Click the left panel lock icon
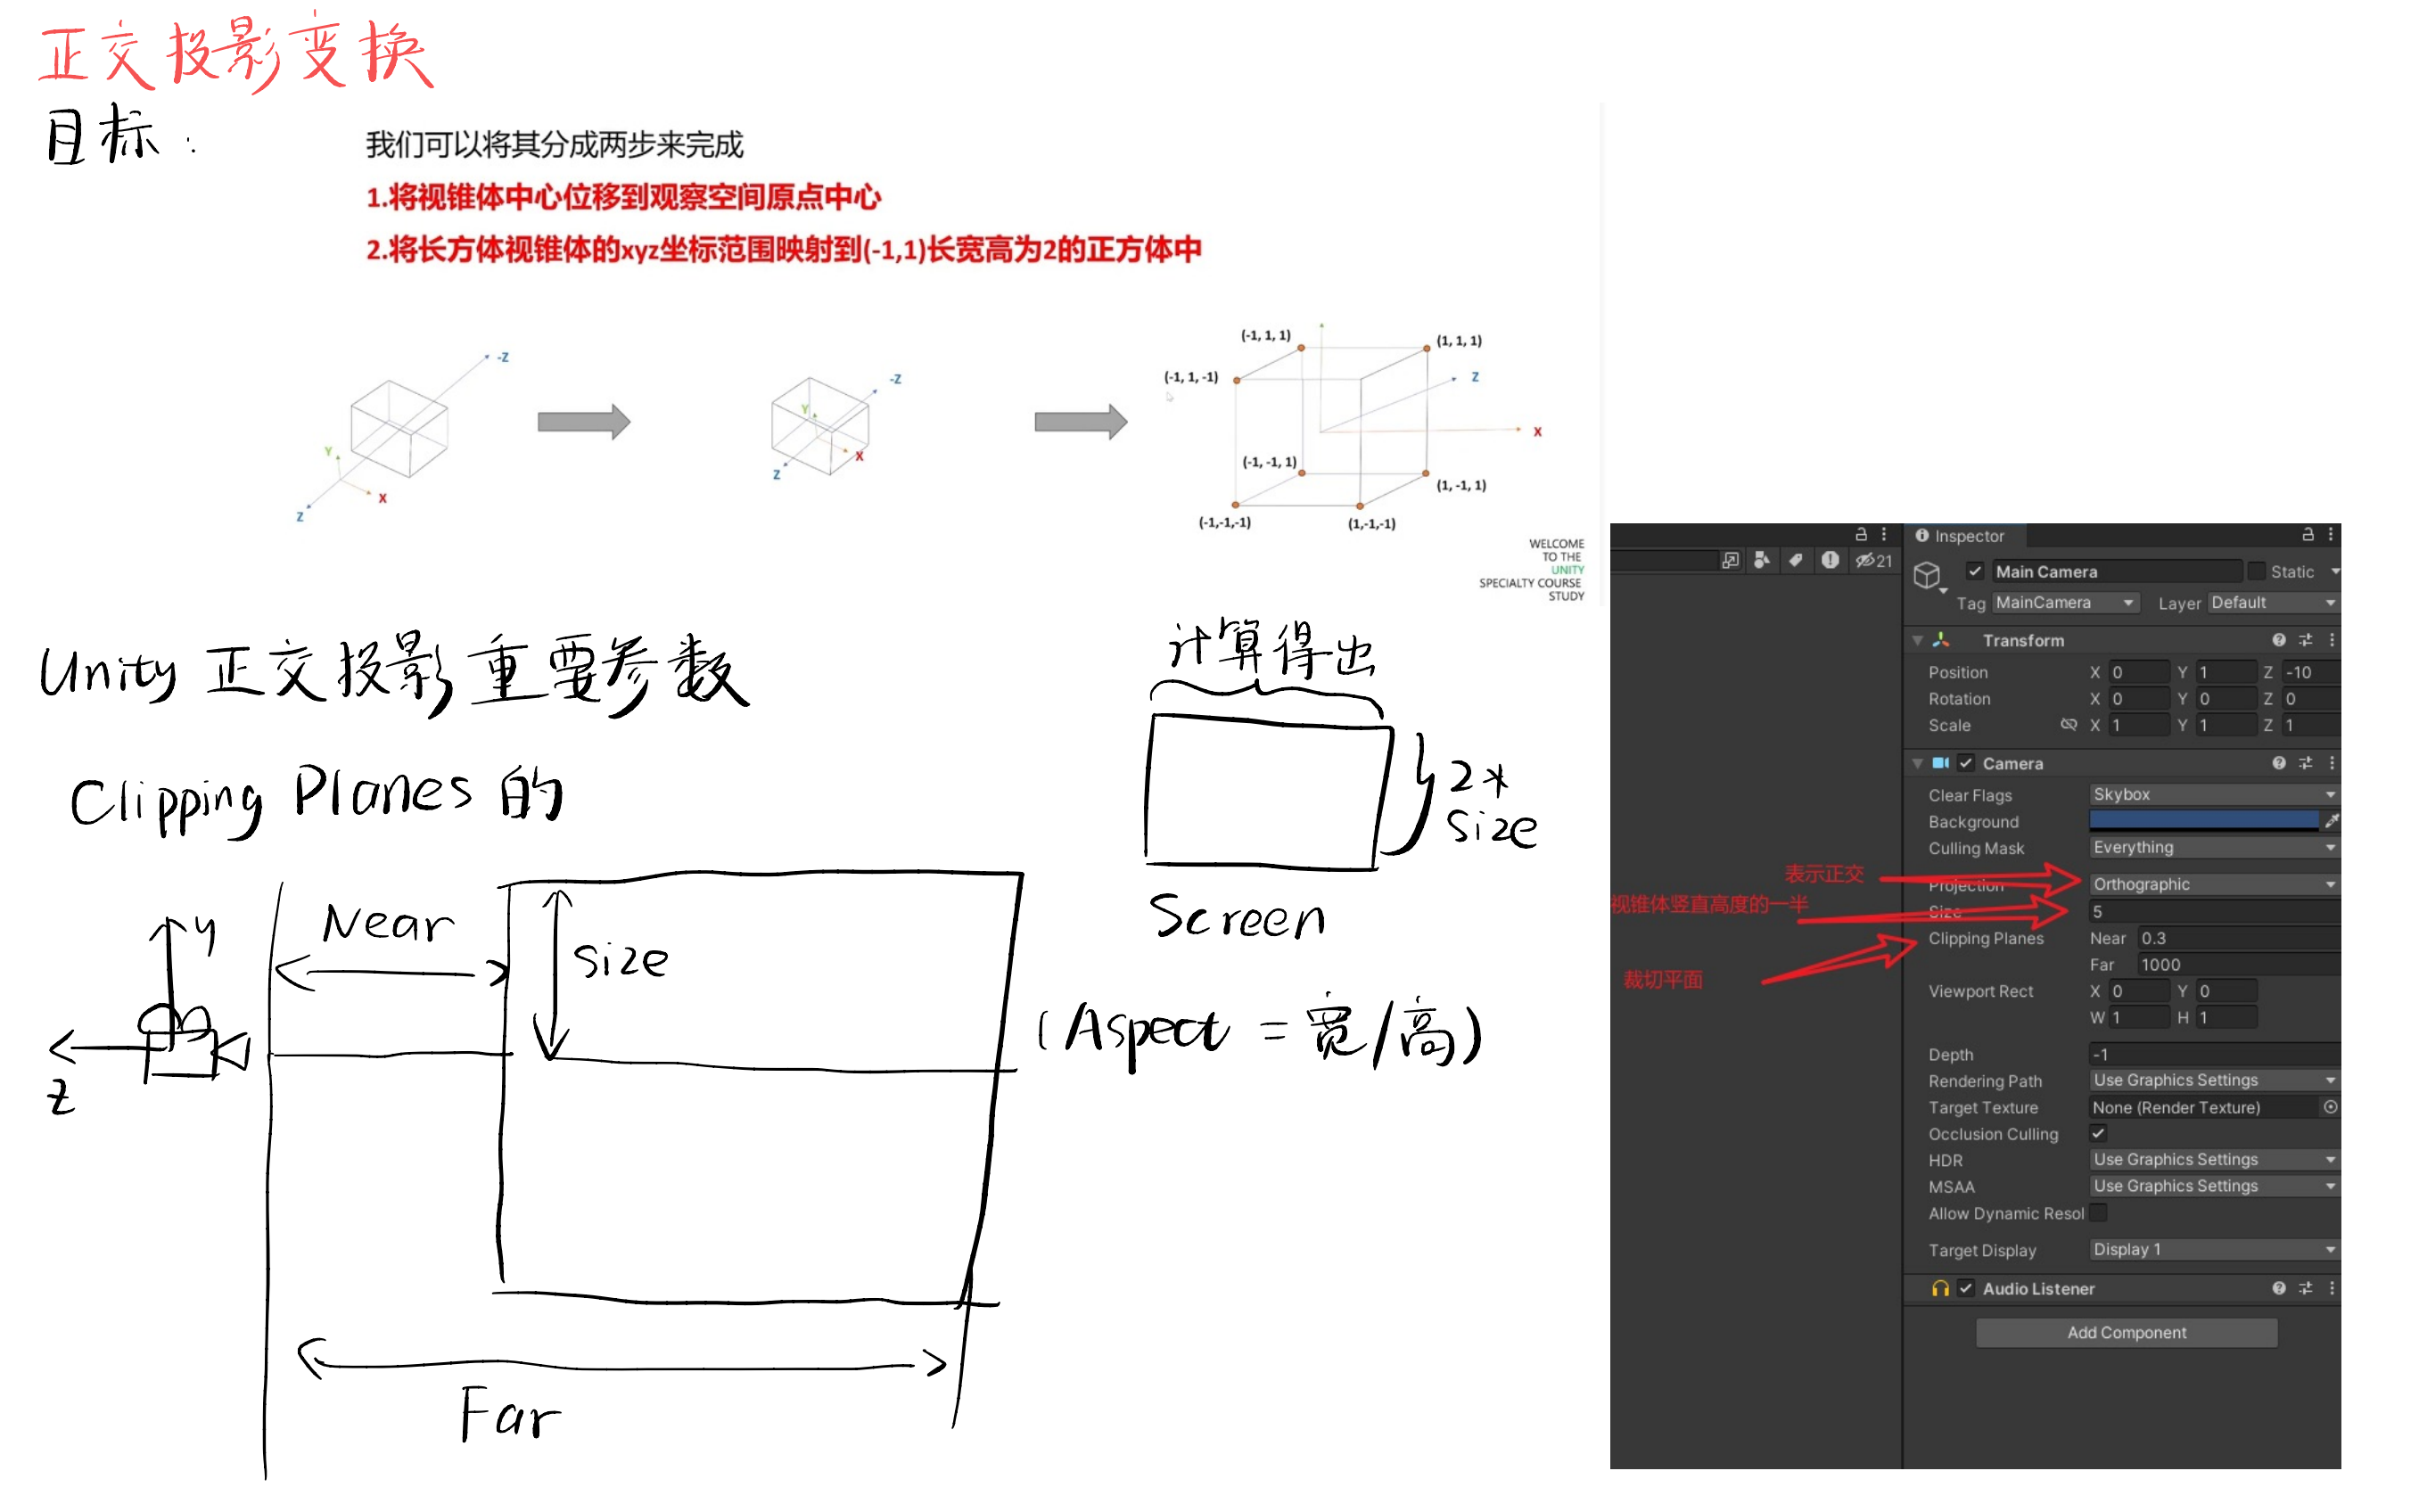This screenshot has height=1512, width=2419. pyautogui.click(x=1861, y=534)
